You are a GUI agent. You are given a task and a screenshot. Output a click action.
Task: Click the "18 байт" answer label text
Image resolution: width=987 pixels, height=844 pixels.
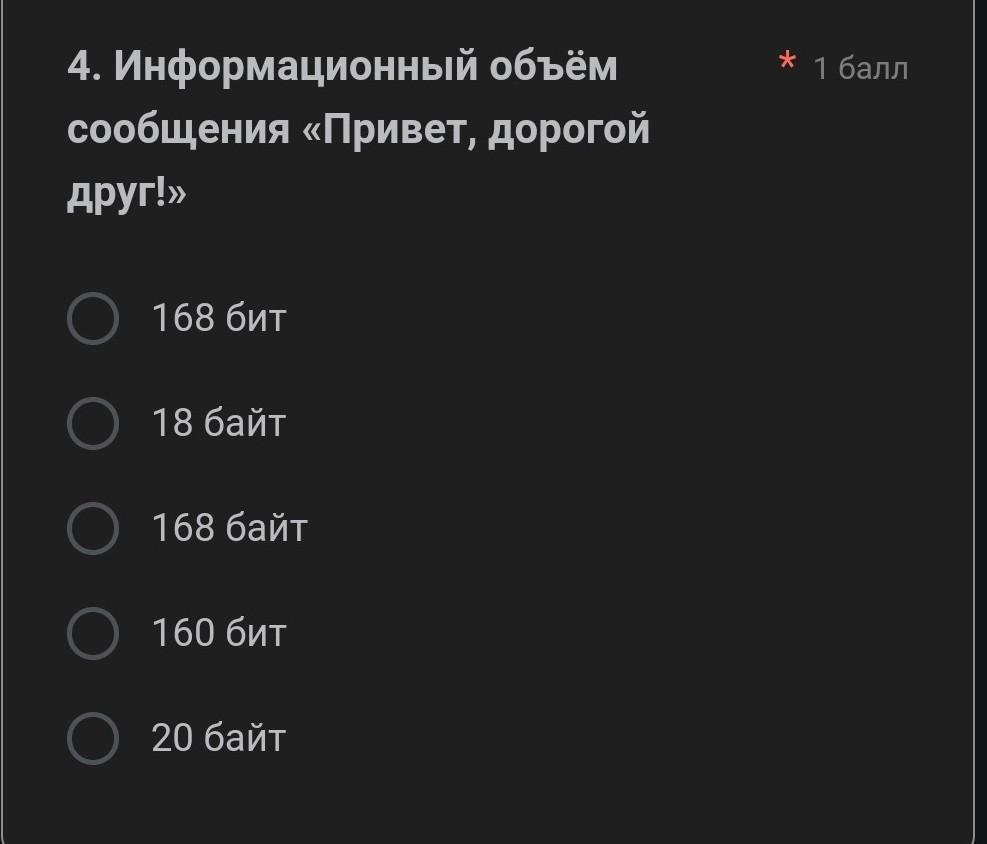pyautogui.click(x=219, y=423)
